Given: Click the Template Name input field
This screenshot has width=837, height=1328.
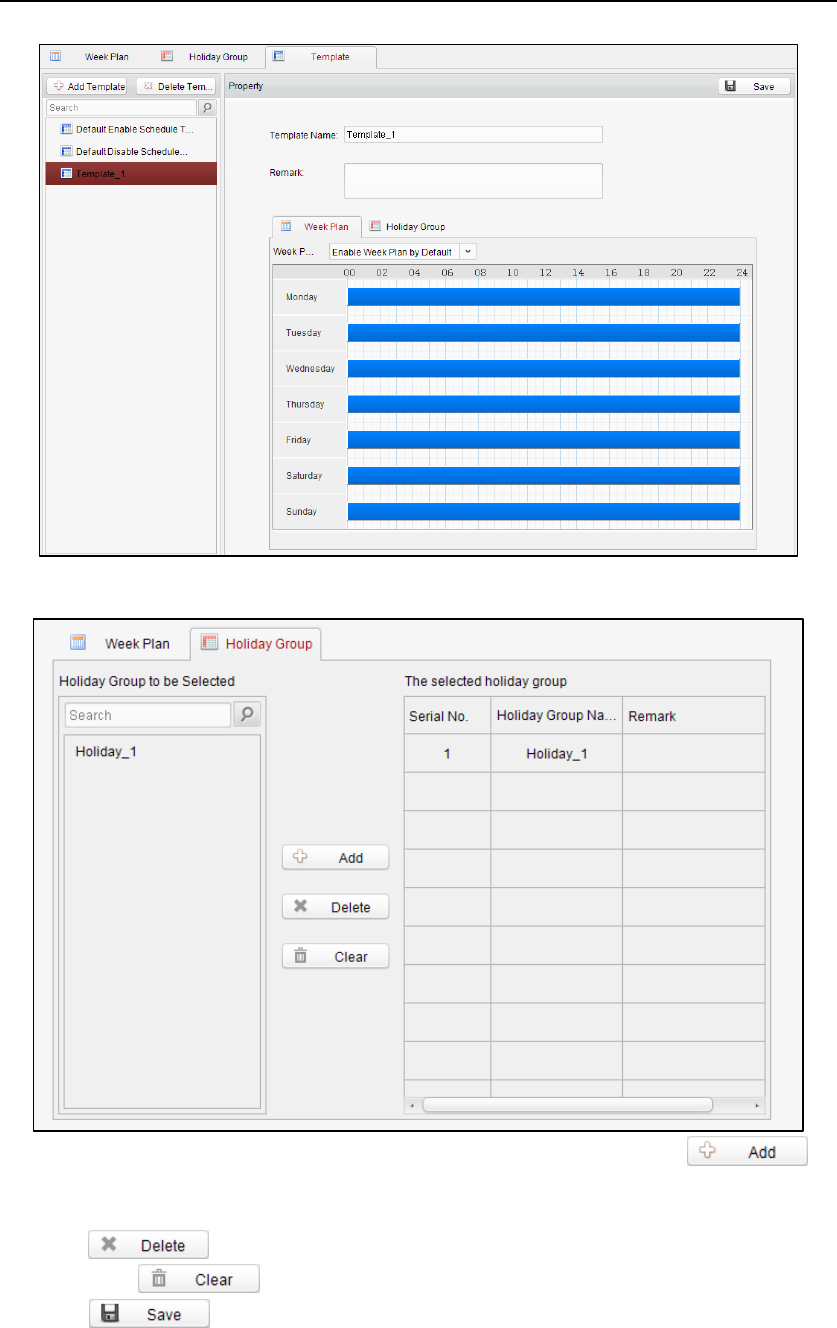Looking at the screenshot, I should click(x=473, y=134).
